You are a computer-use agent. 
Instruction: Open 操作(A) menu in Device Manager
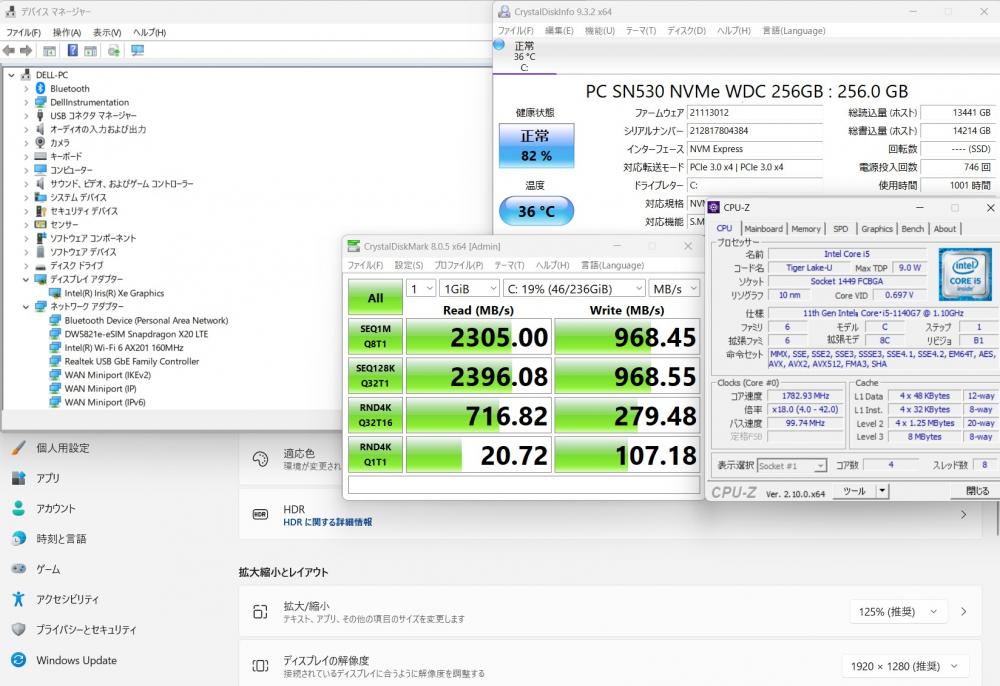(67, 33)
